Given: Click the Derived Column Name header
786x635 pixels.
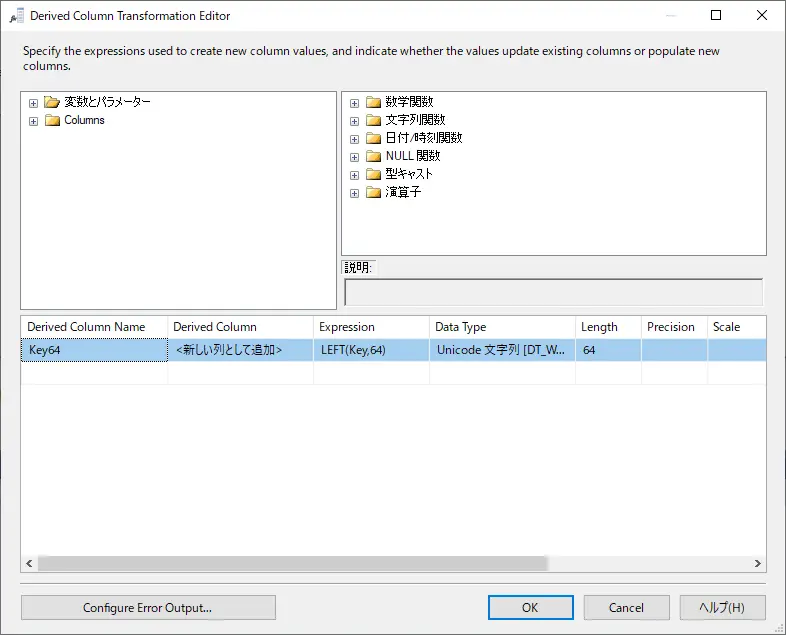Looking at the screenshot, I should (x=94, y=327).
